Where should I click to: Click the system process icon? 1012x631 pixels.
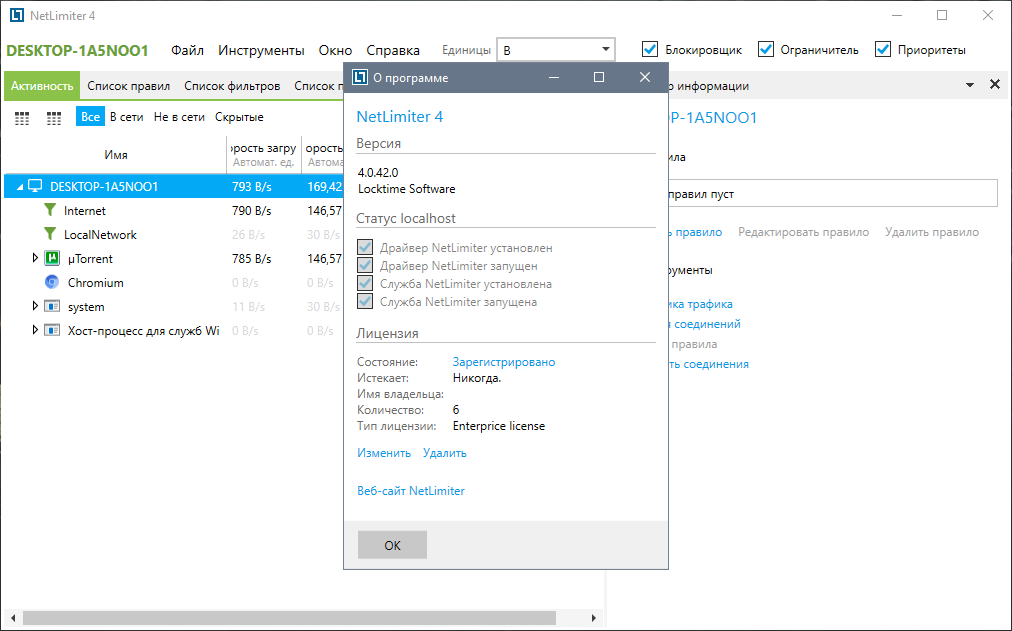pyautogui.click(x=53, y=307)
